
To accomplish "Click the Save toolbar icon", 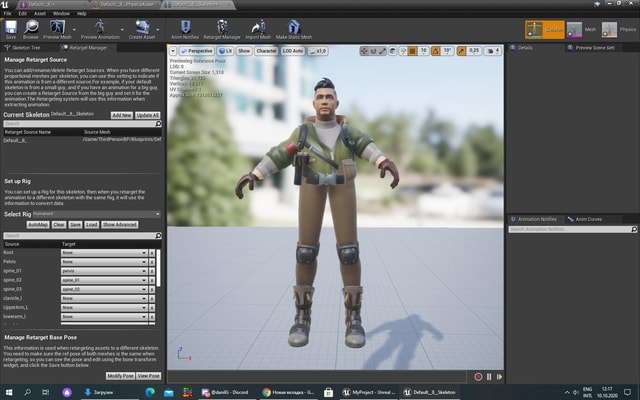I will 11,27.
